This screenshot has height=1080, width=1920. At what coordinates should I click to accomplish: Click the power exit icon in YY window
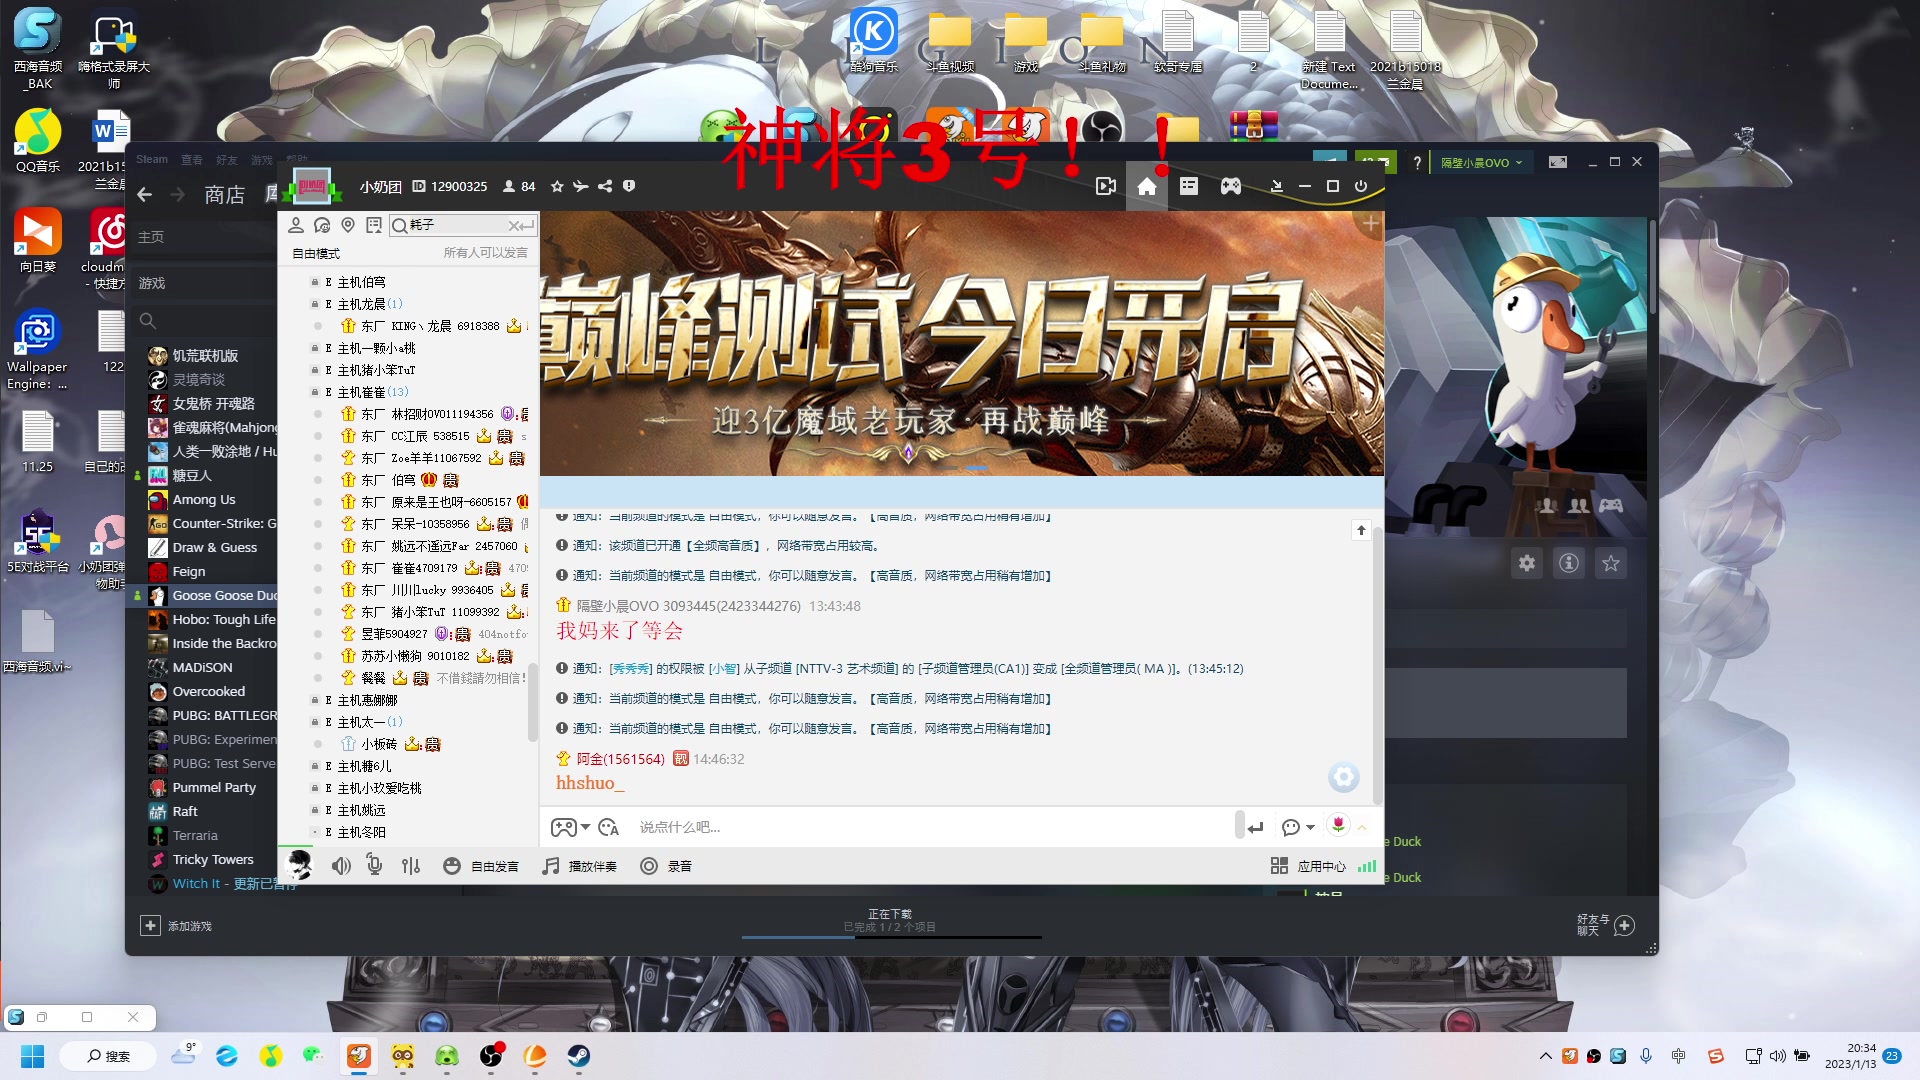point(1360,186)
